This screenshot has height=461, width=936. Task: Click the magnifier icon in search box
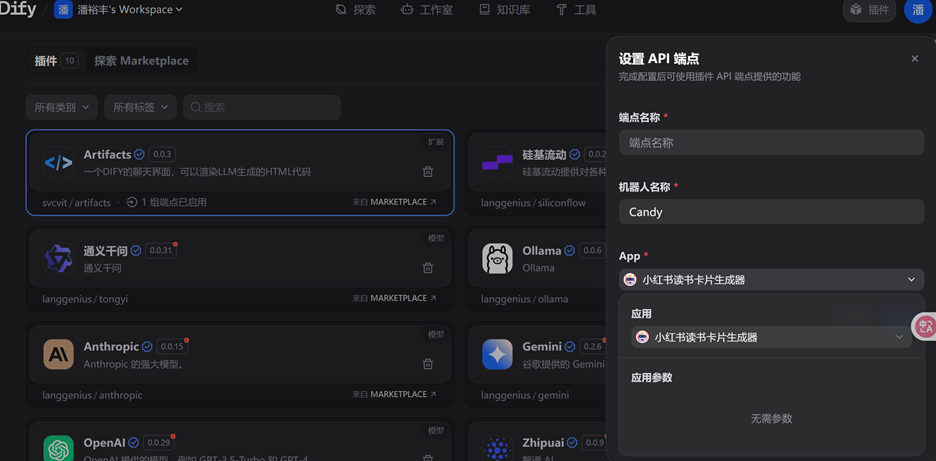195,107
